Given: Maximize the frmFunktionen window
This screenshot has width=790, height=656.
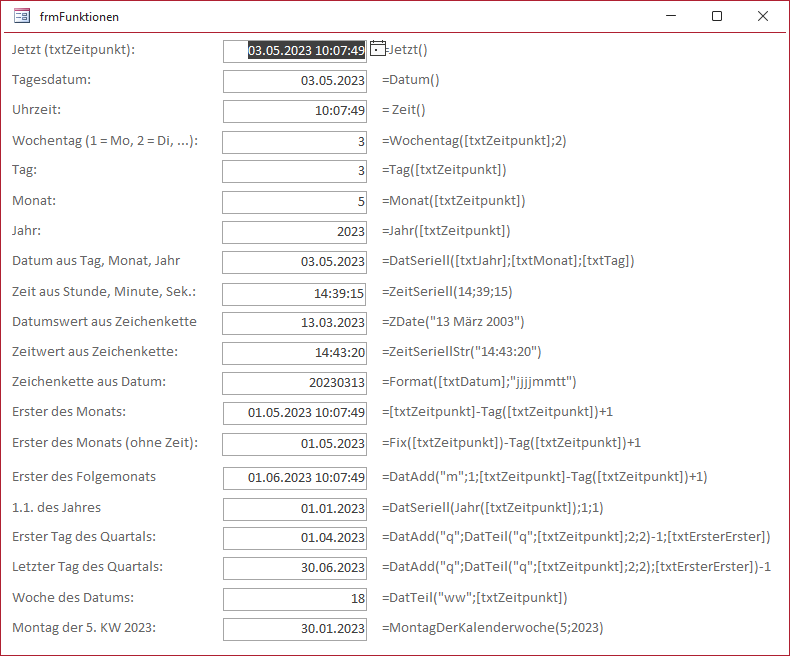Looking at the screenshot, I should (x=717, y=16).
